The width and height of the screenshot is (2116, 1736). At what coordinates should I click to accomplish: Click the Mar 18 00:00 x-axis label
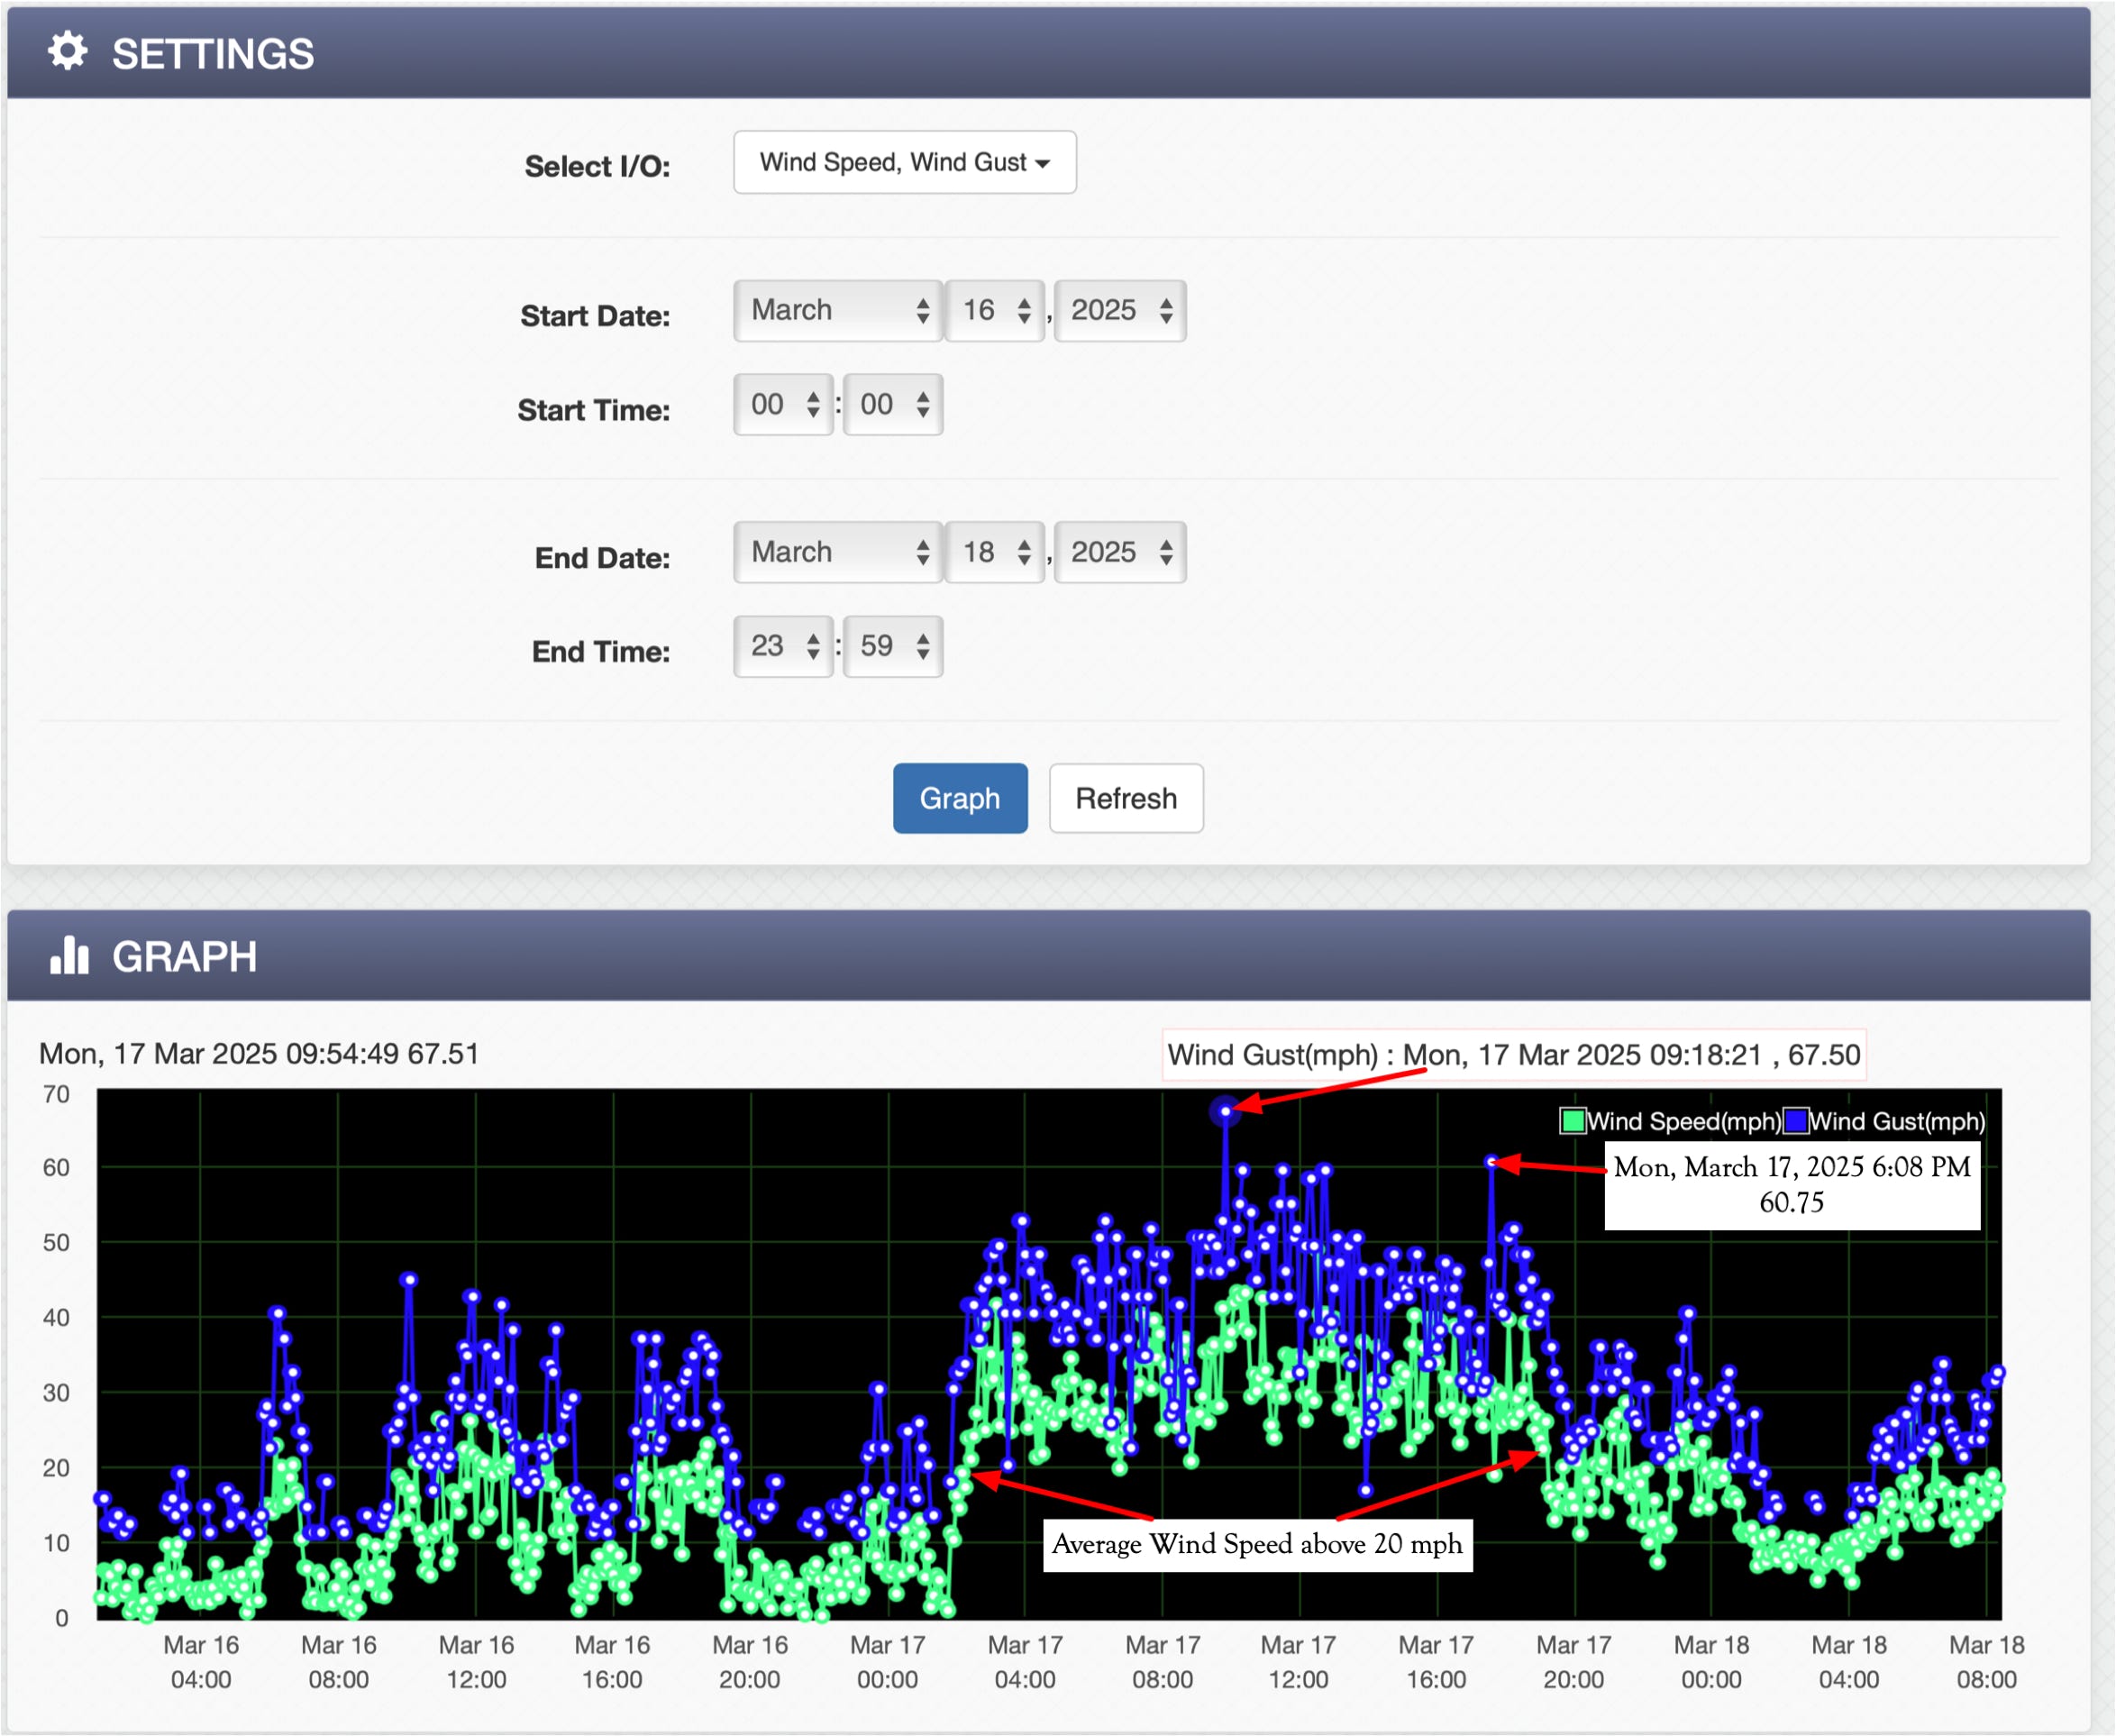[1711, 1662]
